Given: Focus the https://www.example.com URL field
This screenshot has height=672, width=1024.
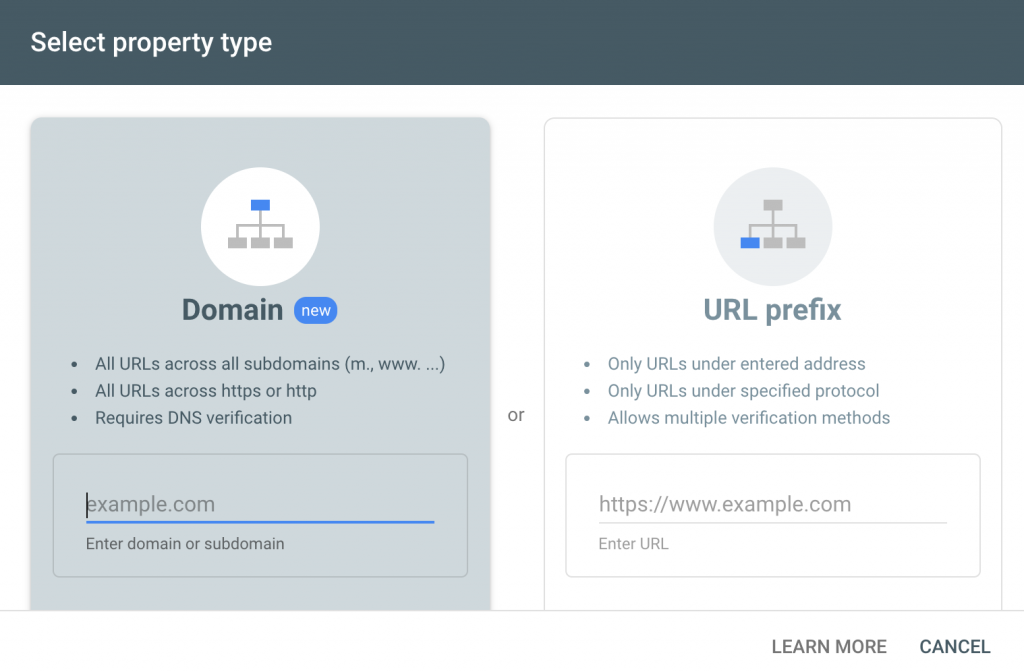Looking at the screenshot, I should click(x=772, y=505).
